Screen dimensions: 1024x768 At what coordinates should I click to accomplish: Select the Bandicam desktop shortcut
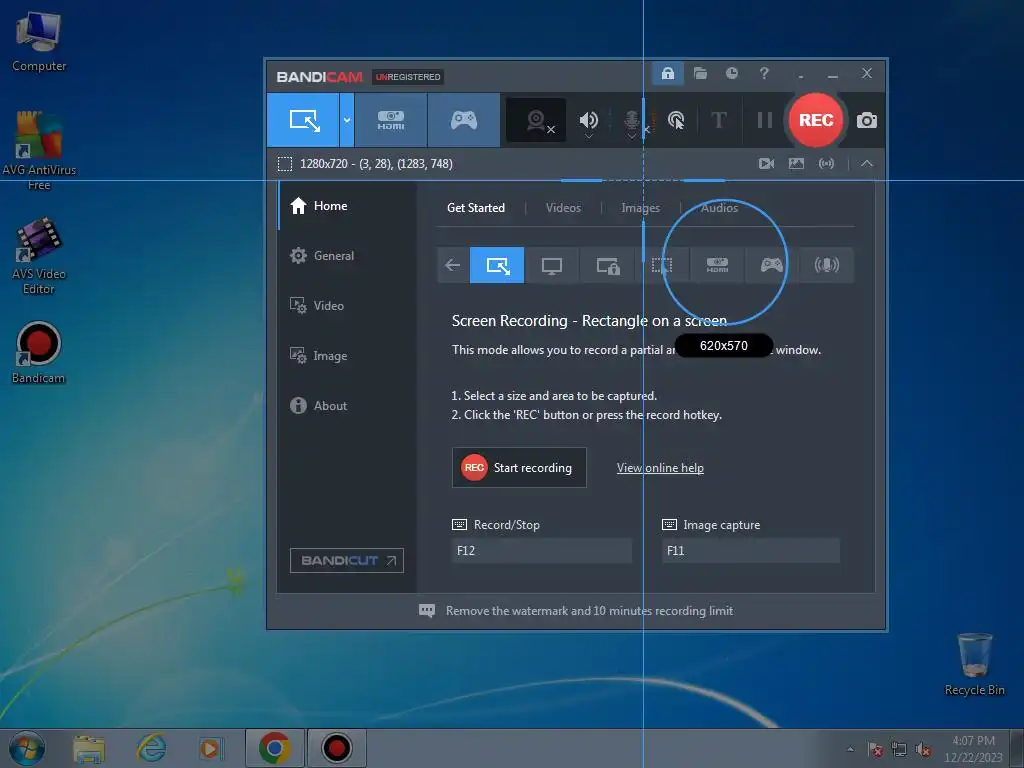coord(39,353)
